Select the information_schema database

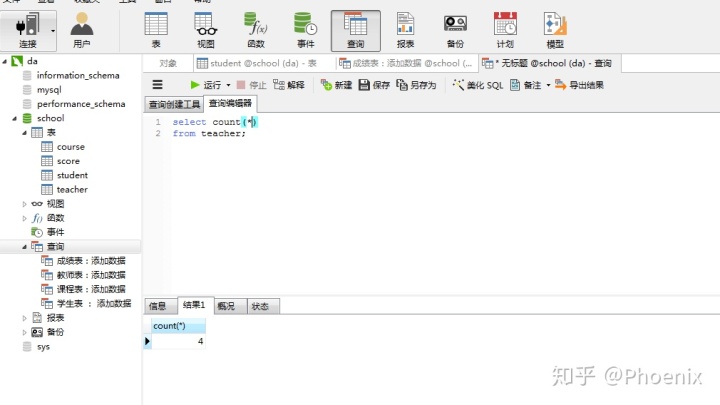point(78,75)
